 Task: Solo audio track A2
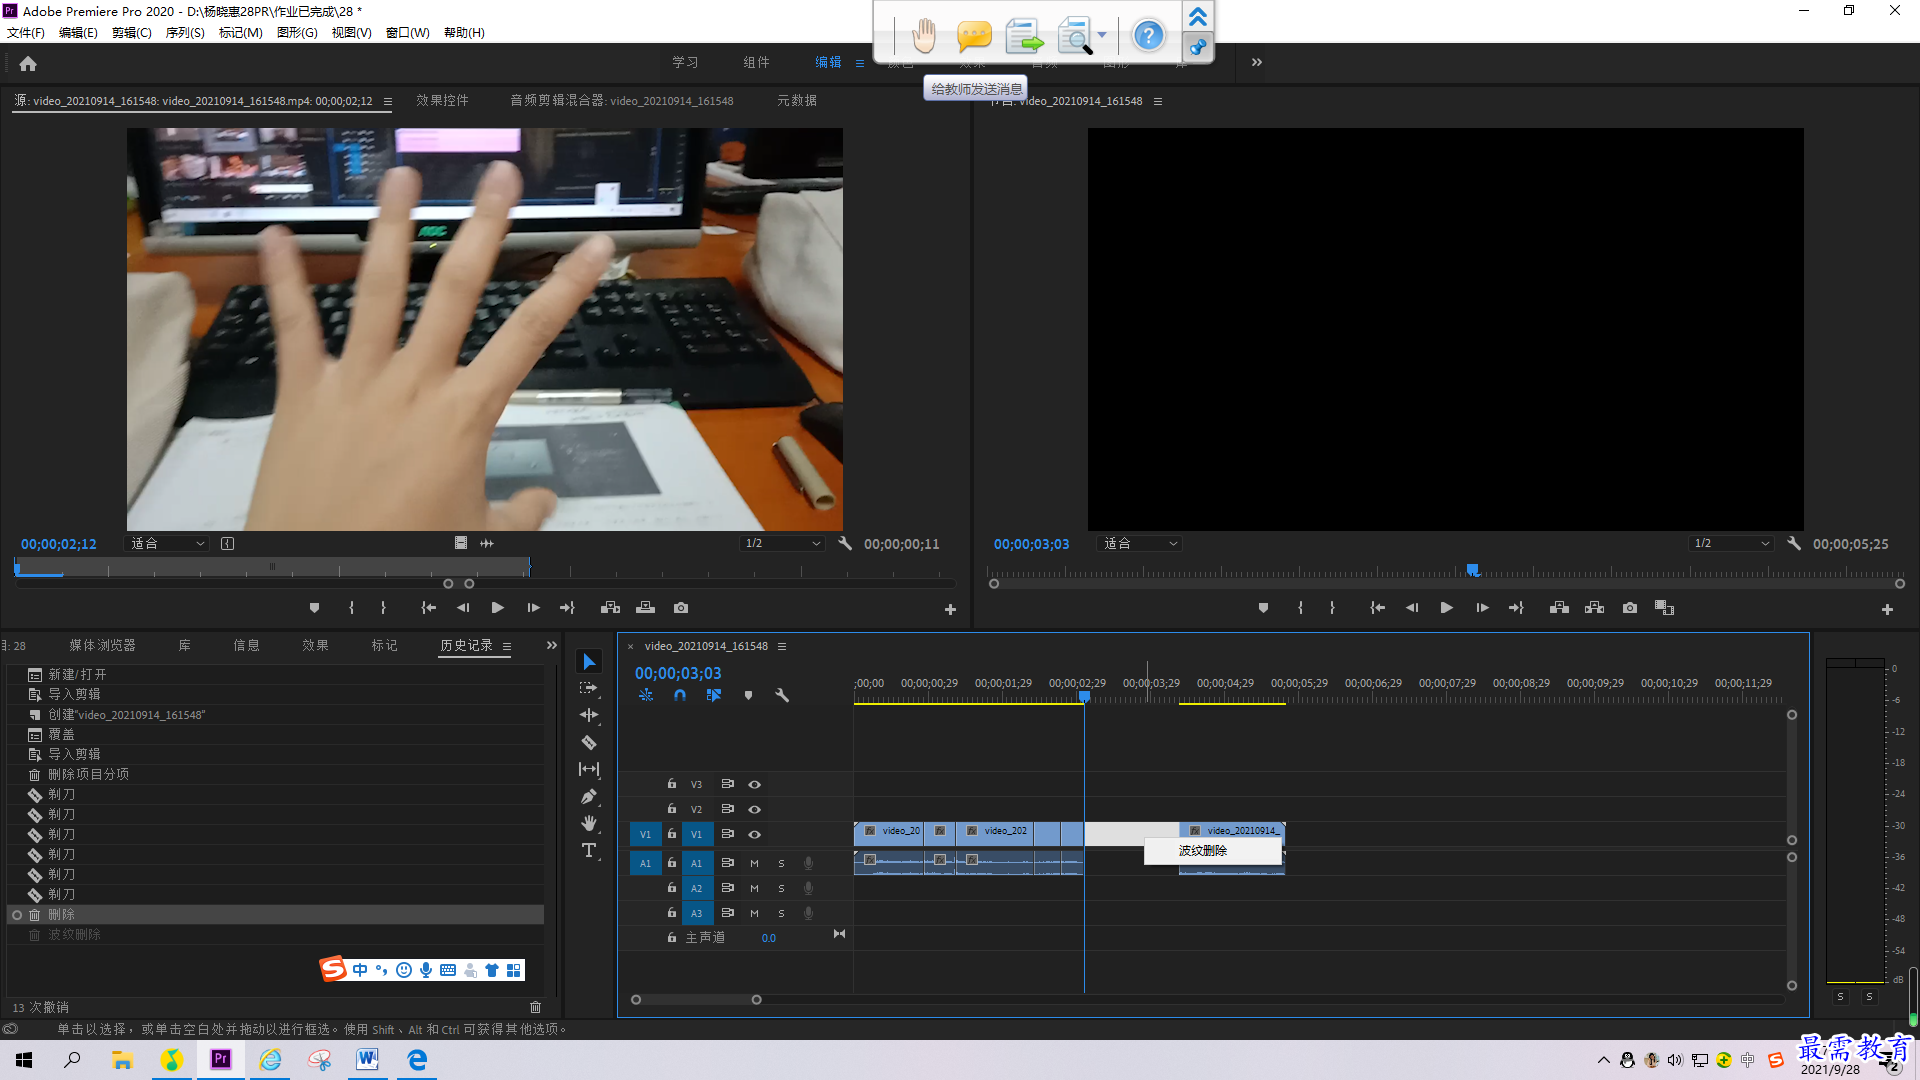click(x=781, y=888)
